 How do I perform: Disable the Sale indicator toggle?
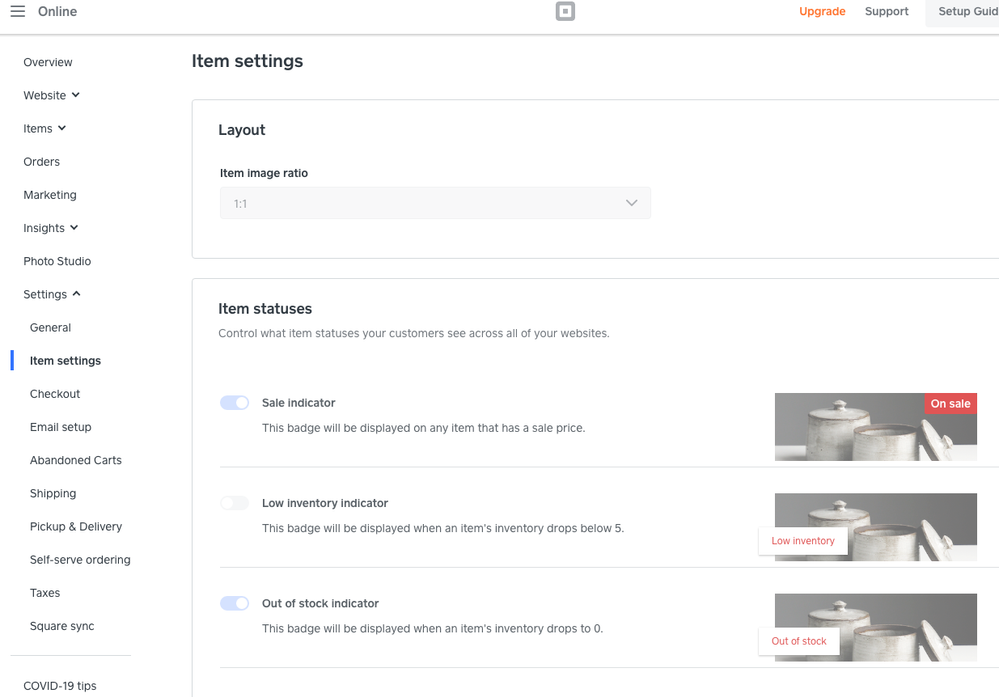click(x=235, y=403)
